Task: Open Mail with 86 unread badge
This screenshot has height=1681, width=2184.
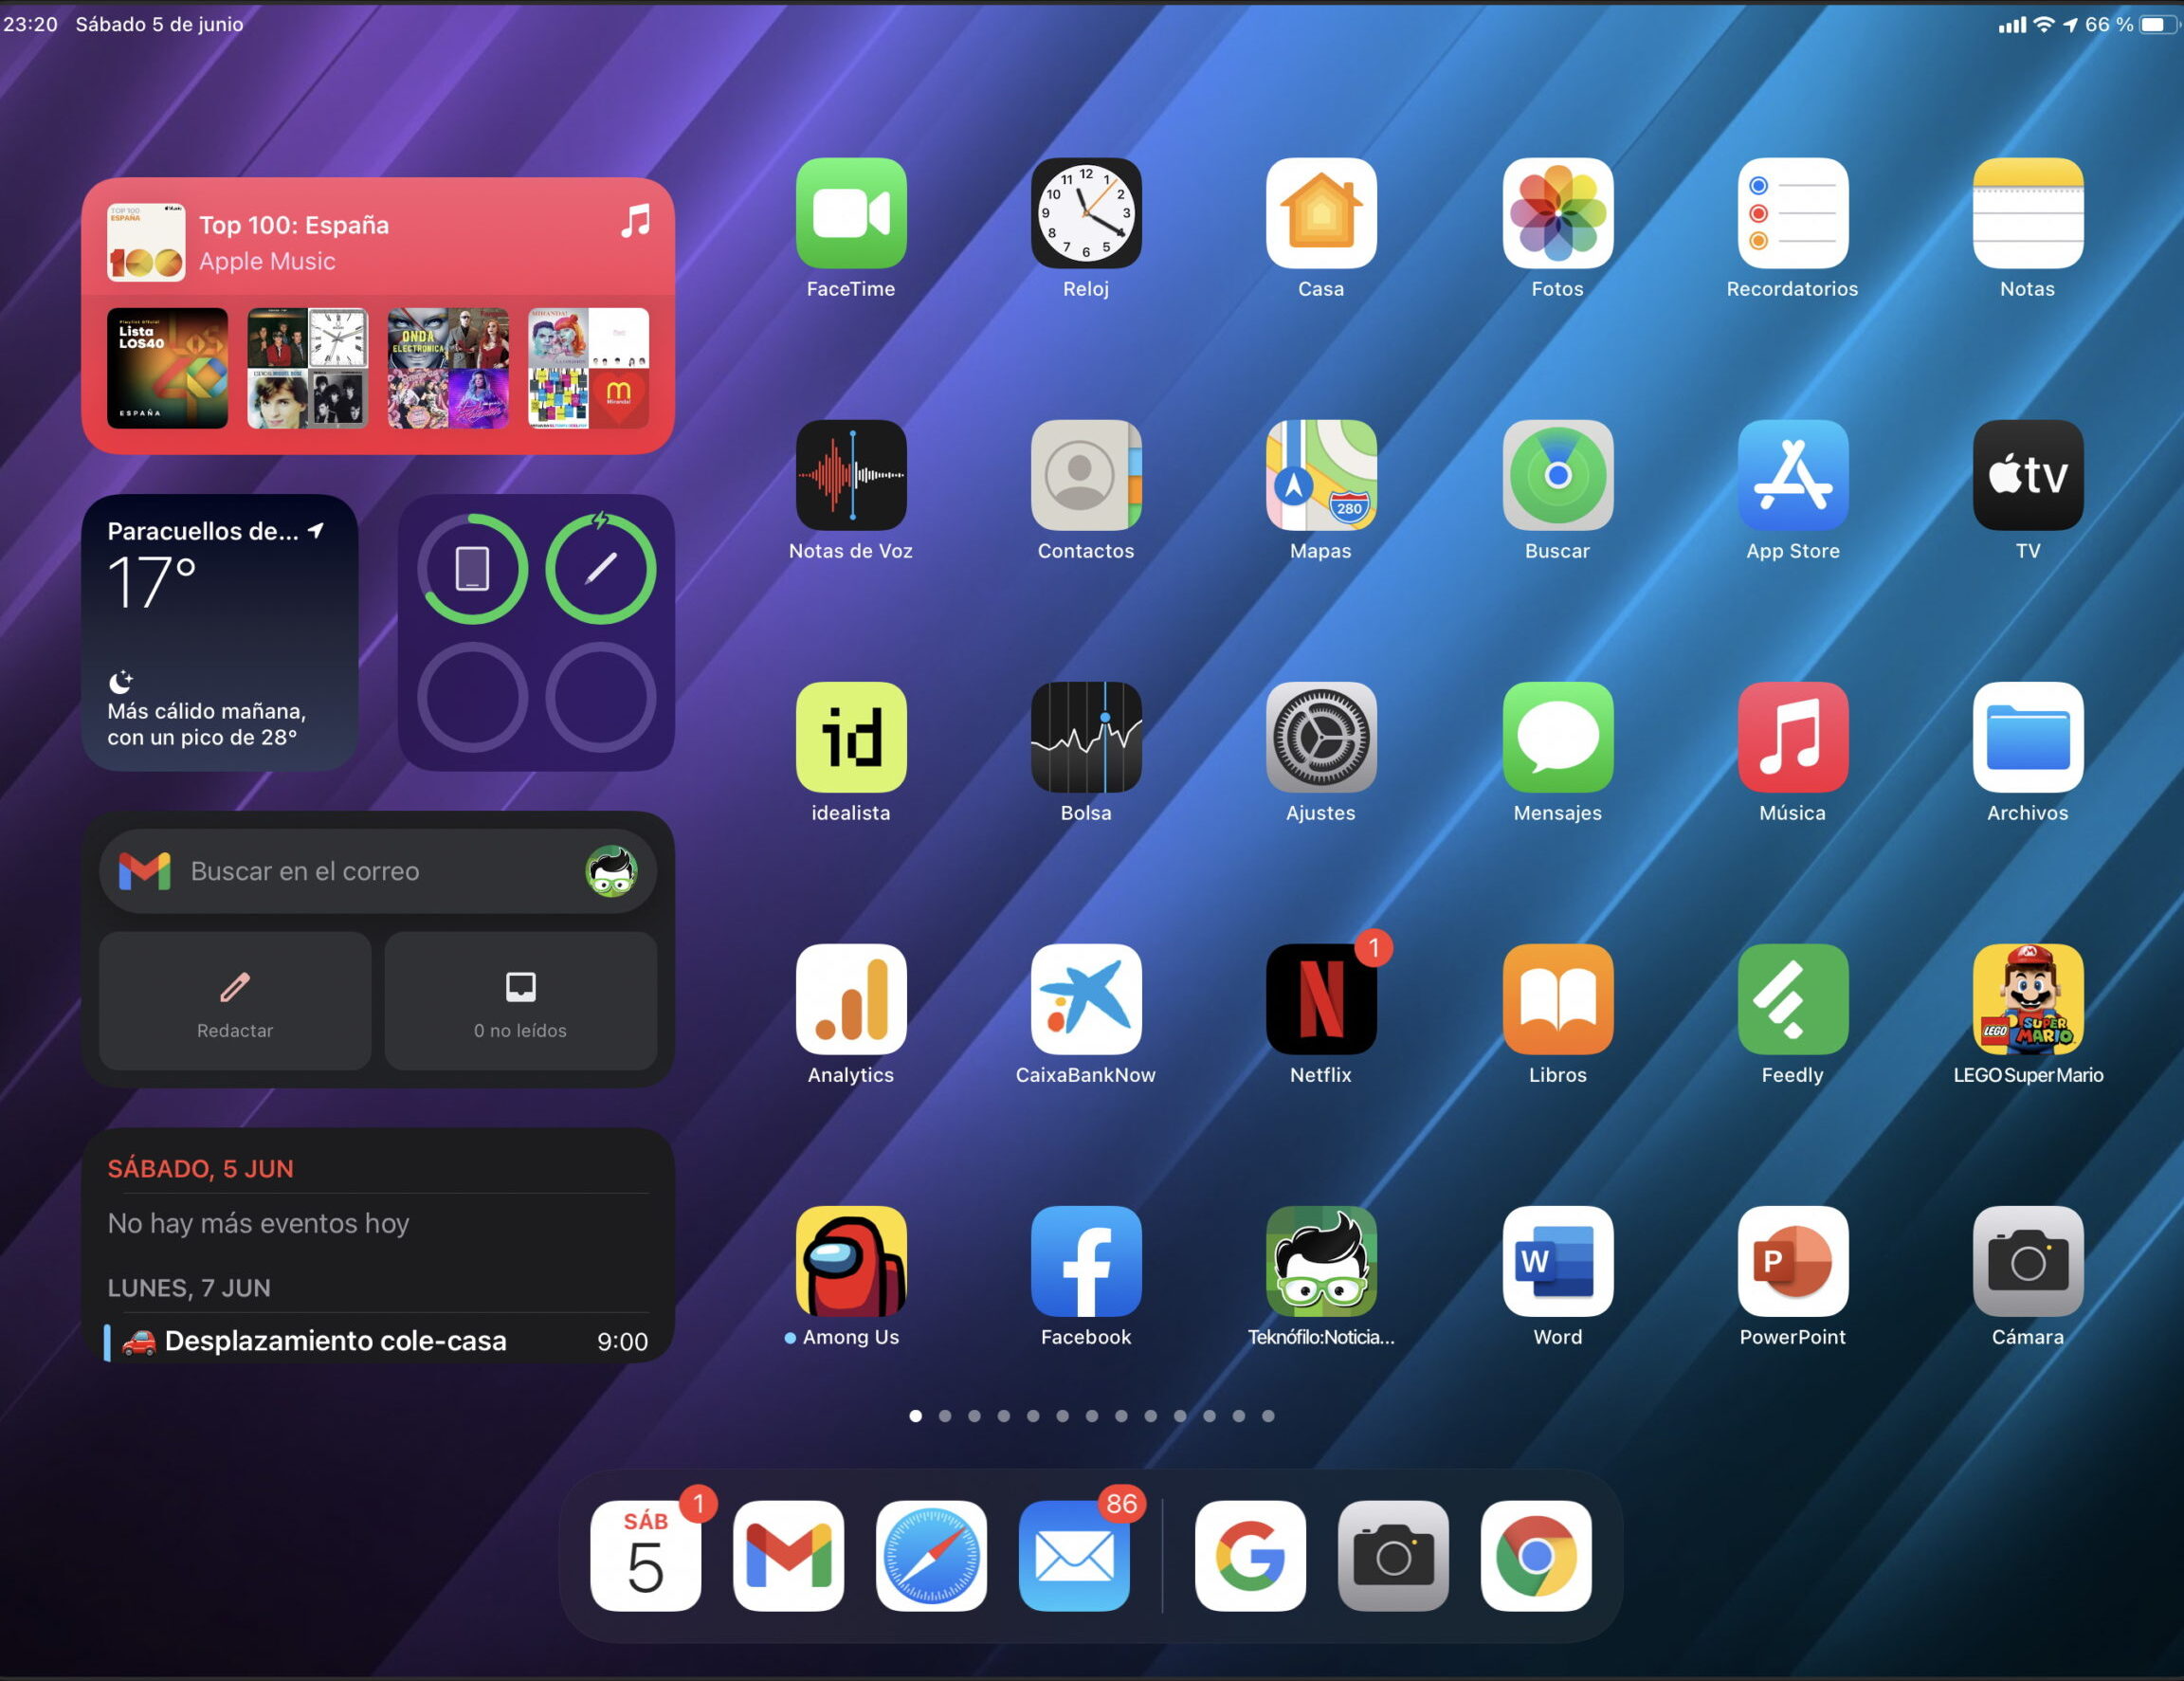Action: click(1074, 1555)
